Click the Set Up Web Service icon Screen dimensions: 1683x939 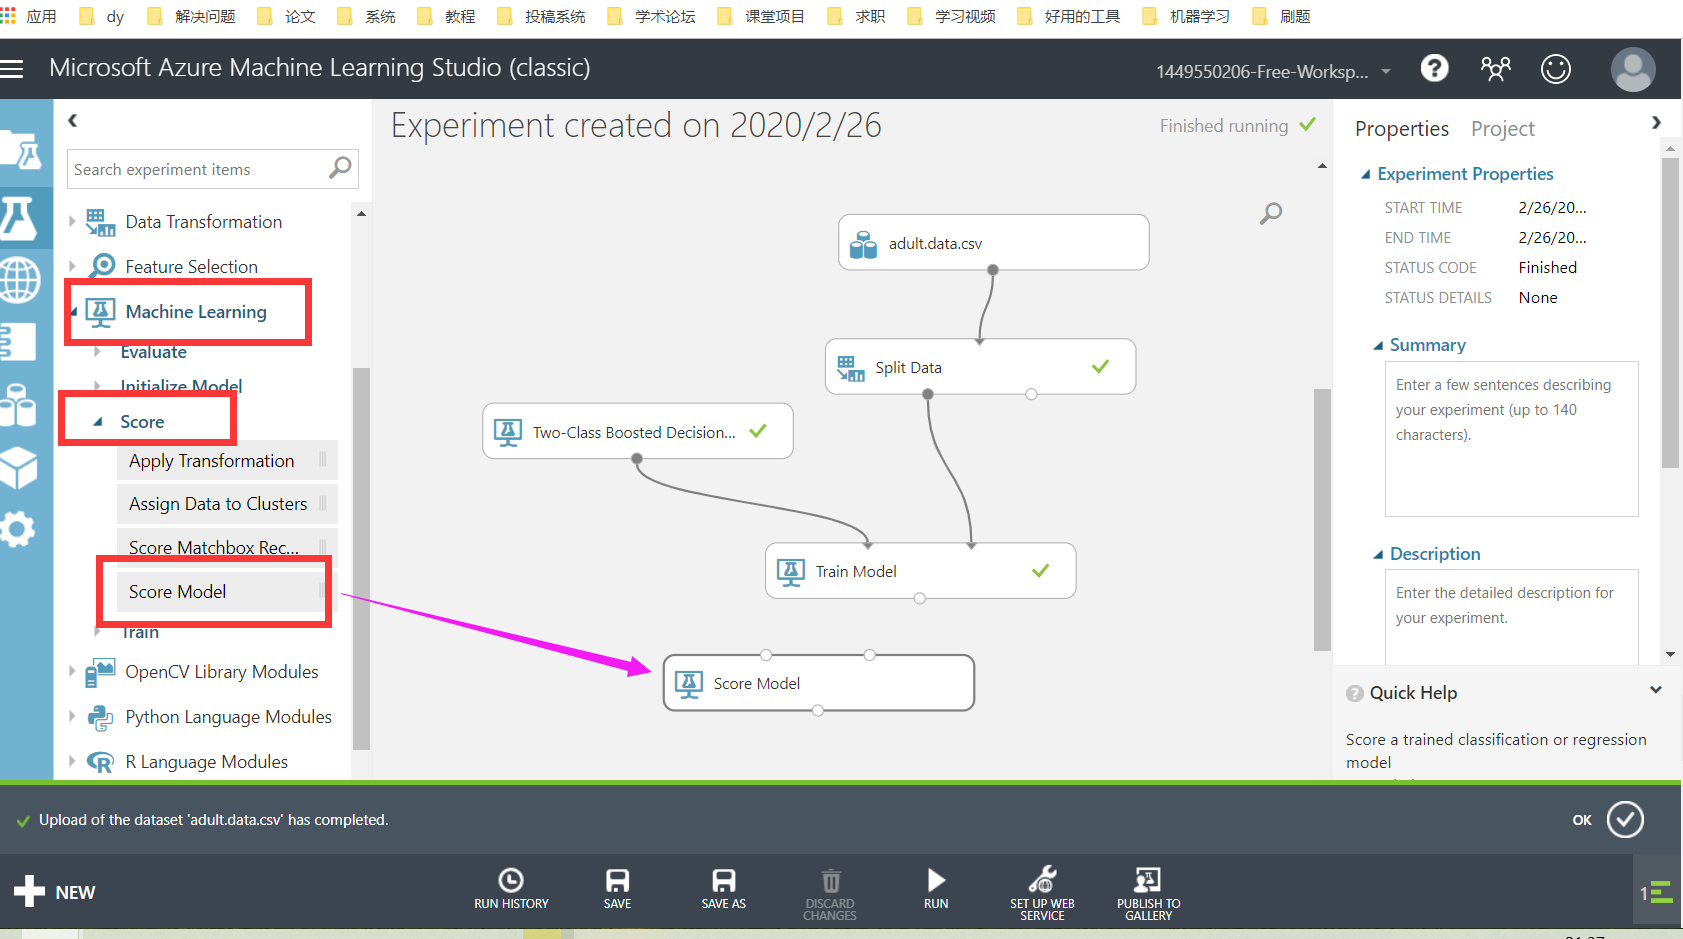click(1042, 879)
